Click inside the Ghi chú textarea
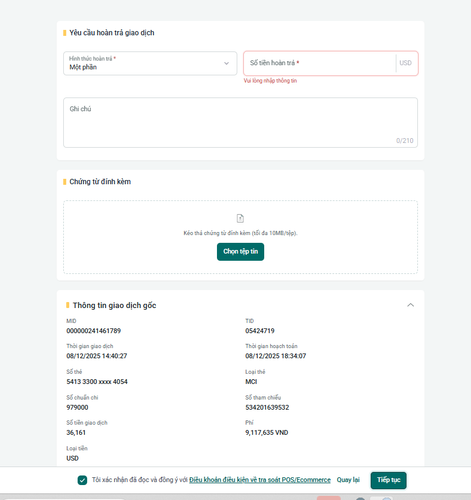This screenshot has width=471, height=500. [240, 122]
